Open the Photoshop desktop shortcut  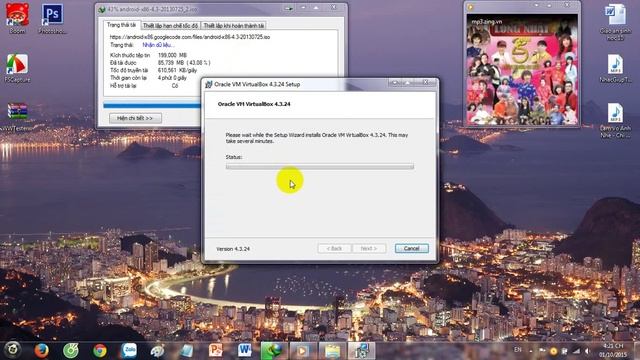coord(52,18)
